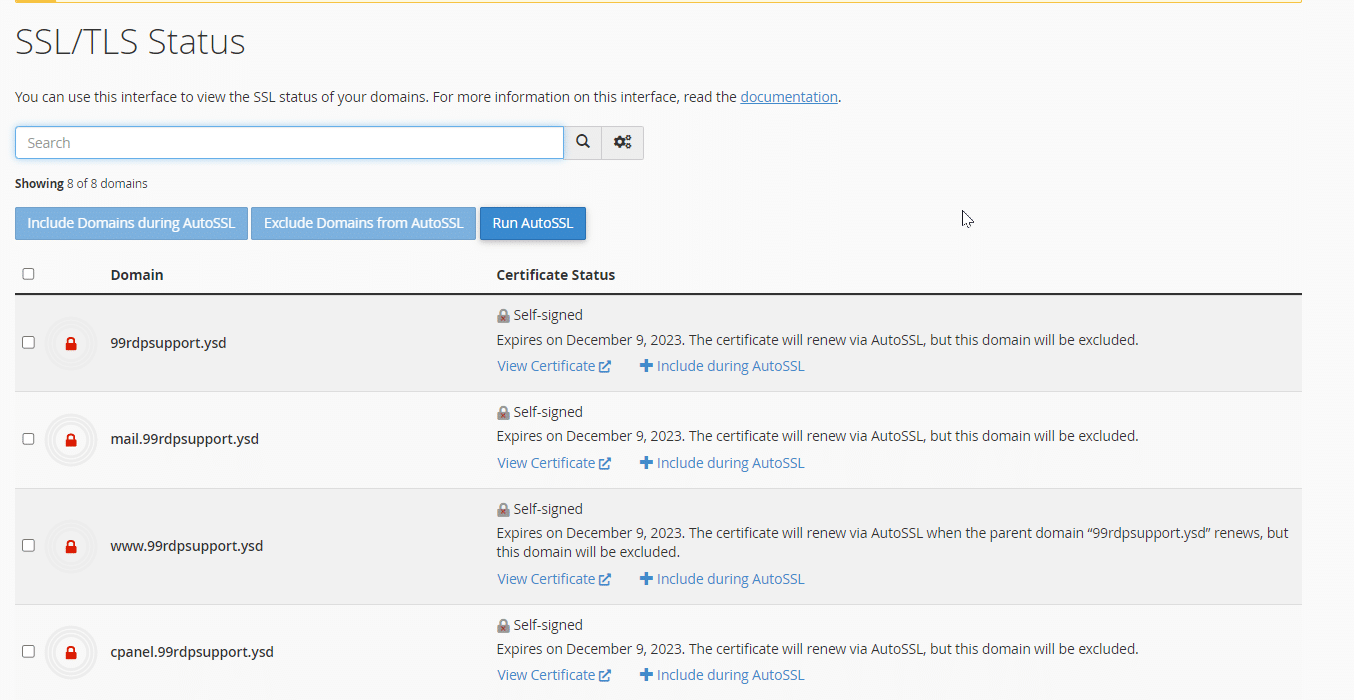Focus the domain Search input field
Screen dimensions: 1354x700
tap(289, 143)
